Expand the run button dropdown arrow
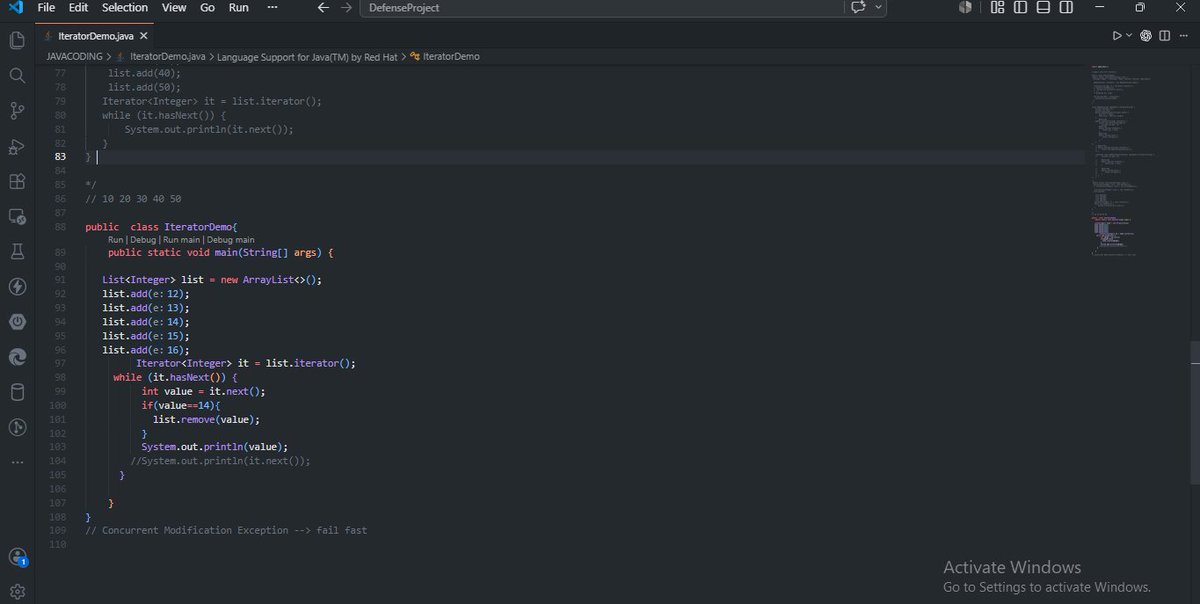Screen dimensions: 1200x604 pos(1129,36)
